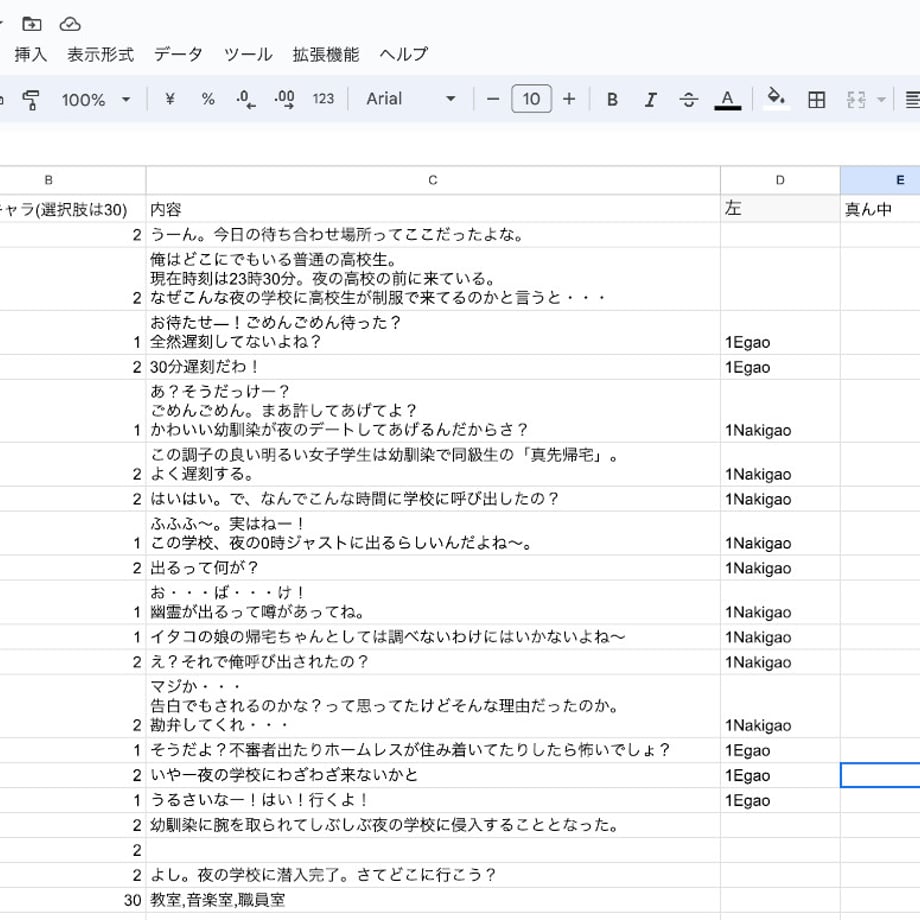The image size is (920, 920).
Task: Click cell with うるさいなー！はい！行くよ！
Action: click(x=433, y=800)
